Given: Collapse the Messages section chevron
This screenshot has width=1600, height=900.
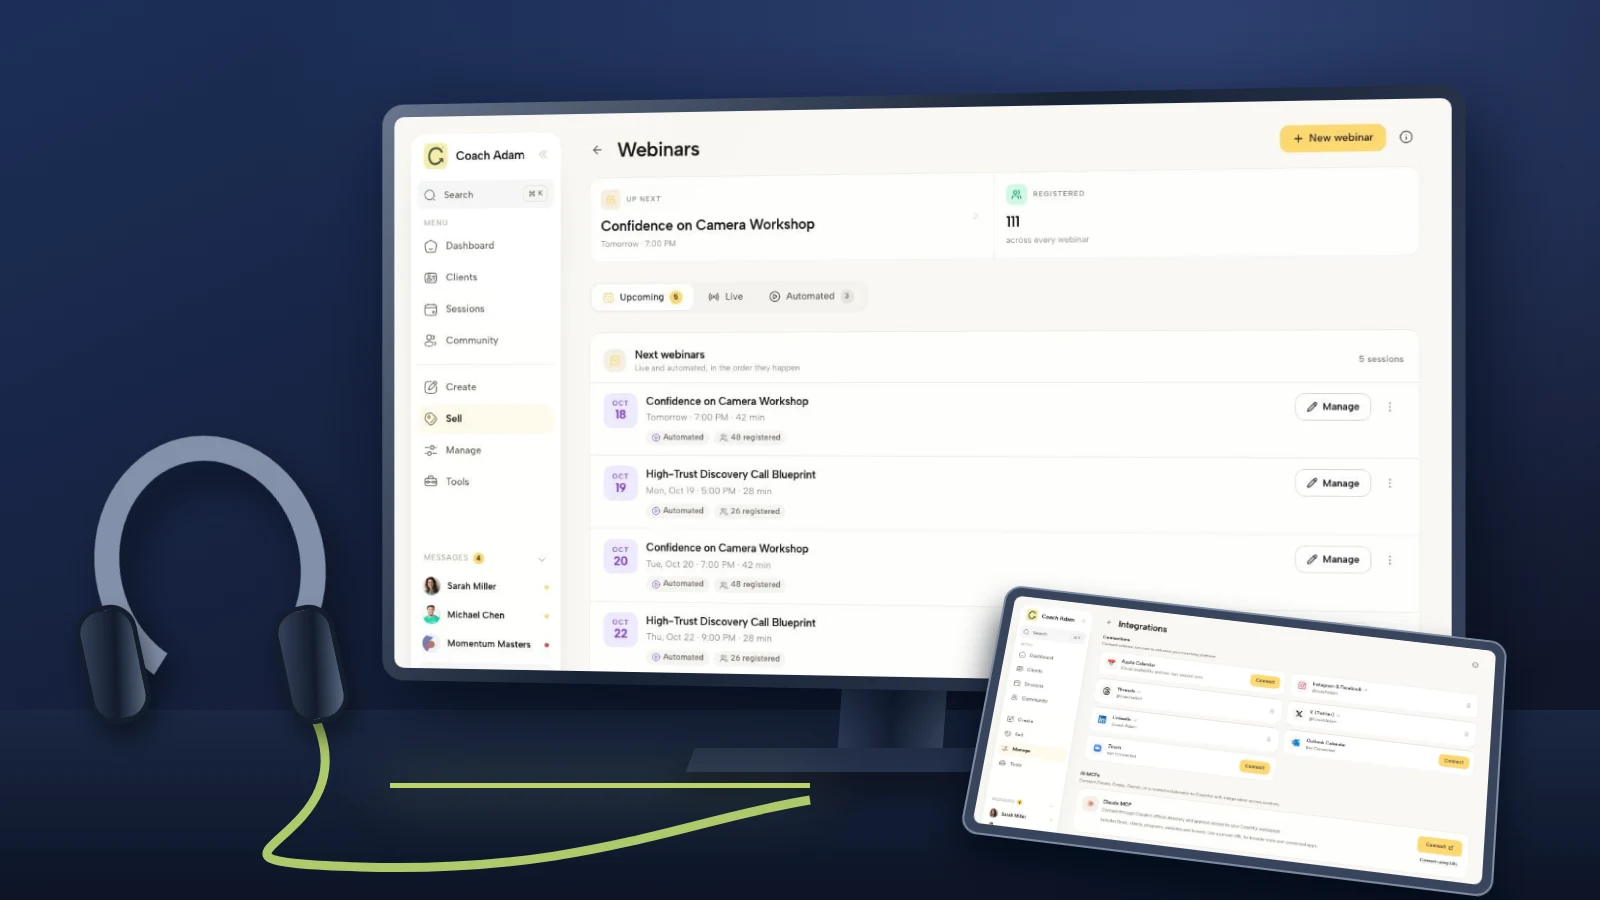Looking at the screenshot, I should tap(542, 559).
